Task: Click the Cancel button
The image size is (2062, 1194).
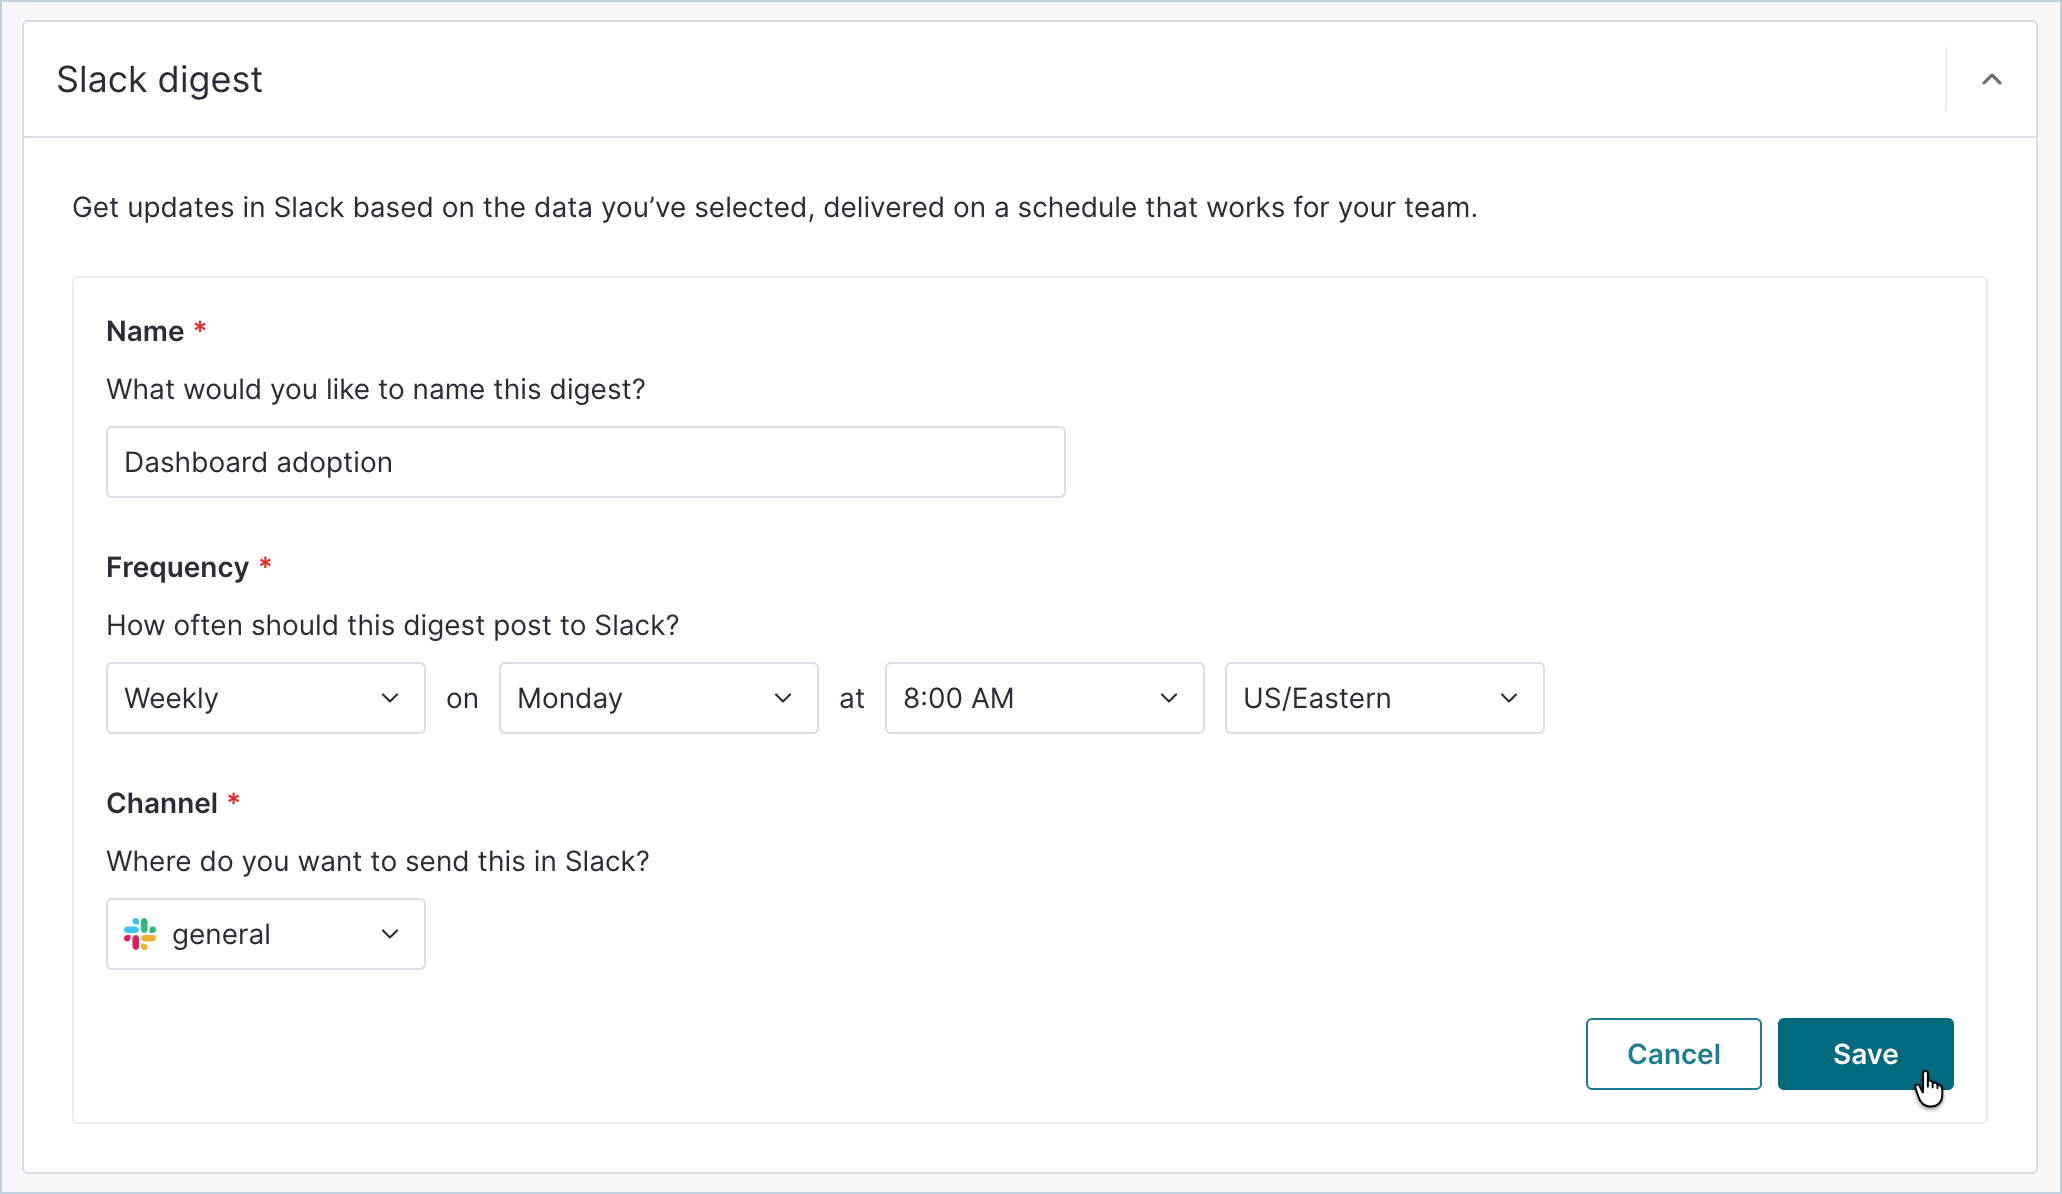Action: tap(1674, 1054)
